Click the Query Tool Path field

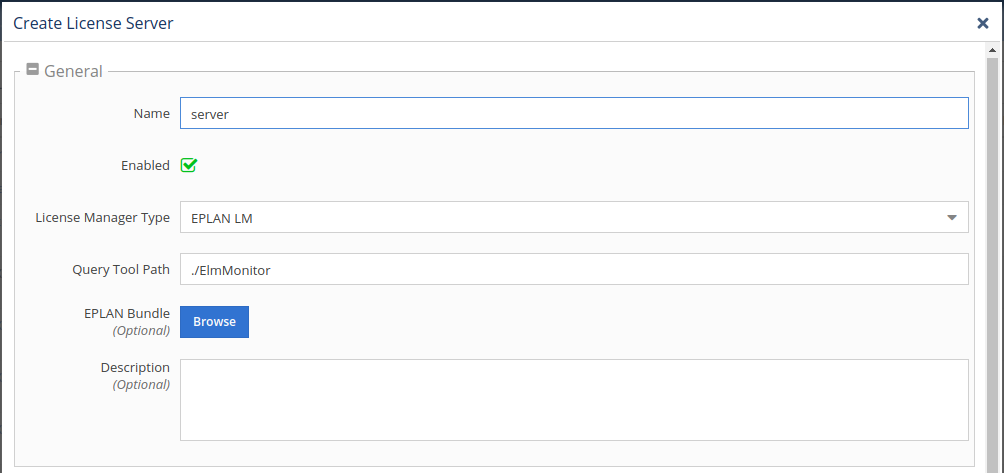click(x=573, y=269)
